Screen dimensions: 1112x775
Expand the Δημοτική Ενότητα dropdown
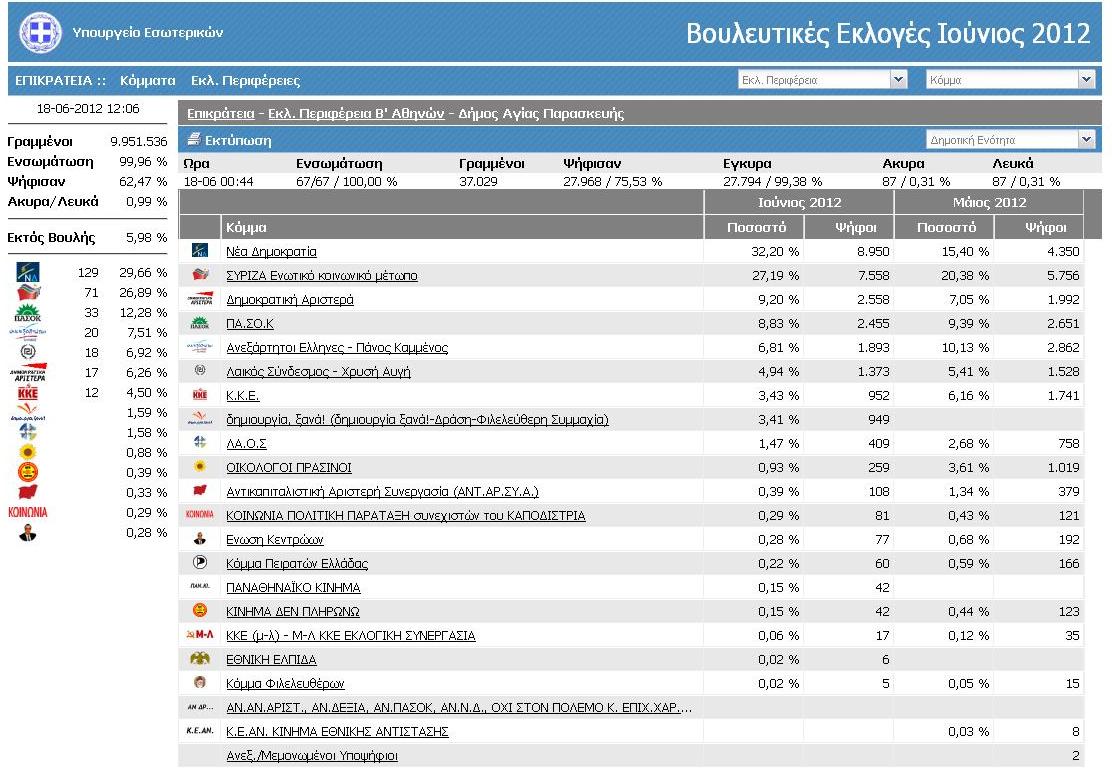[1009, 140]
